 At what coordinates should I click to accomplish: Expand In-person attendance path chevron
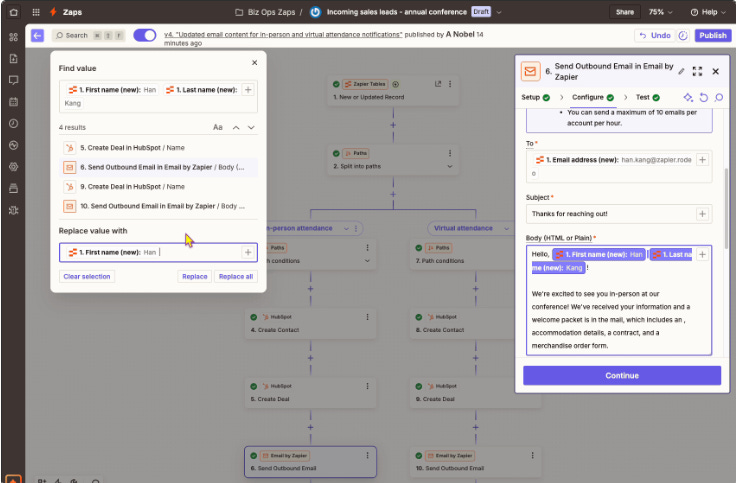[x=346, y=229]
